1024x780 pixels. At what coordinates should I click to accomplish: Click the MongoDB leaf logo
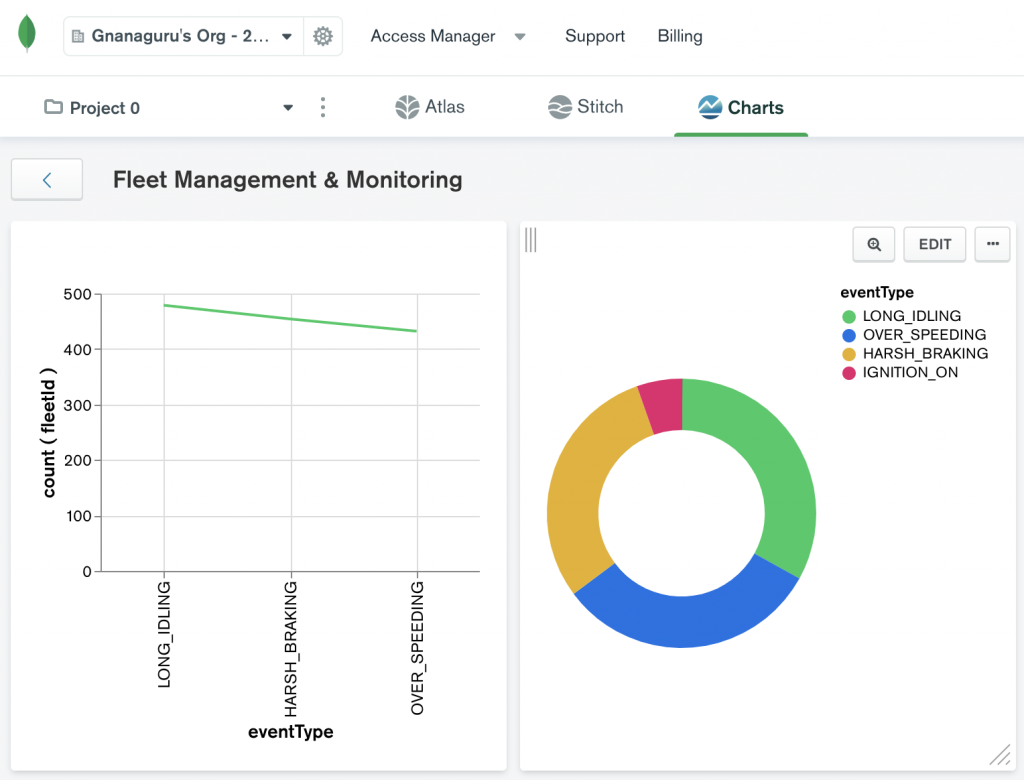click(x=26, y=33)
